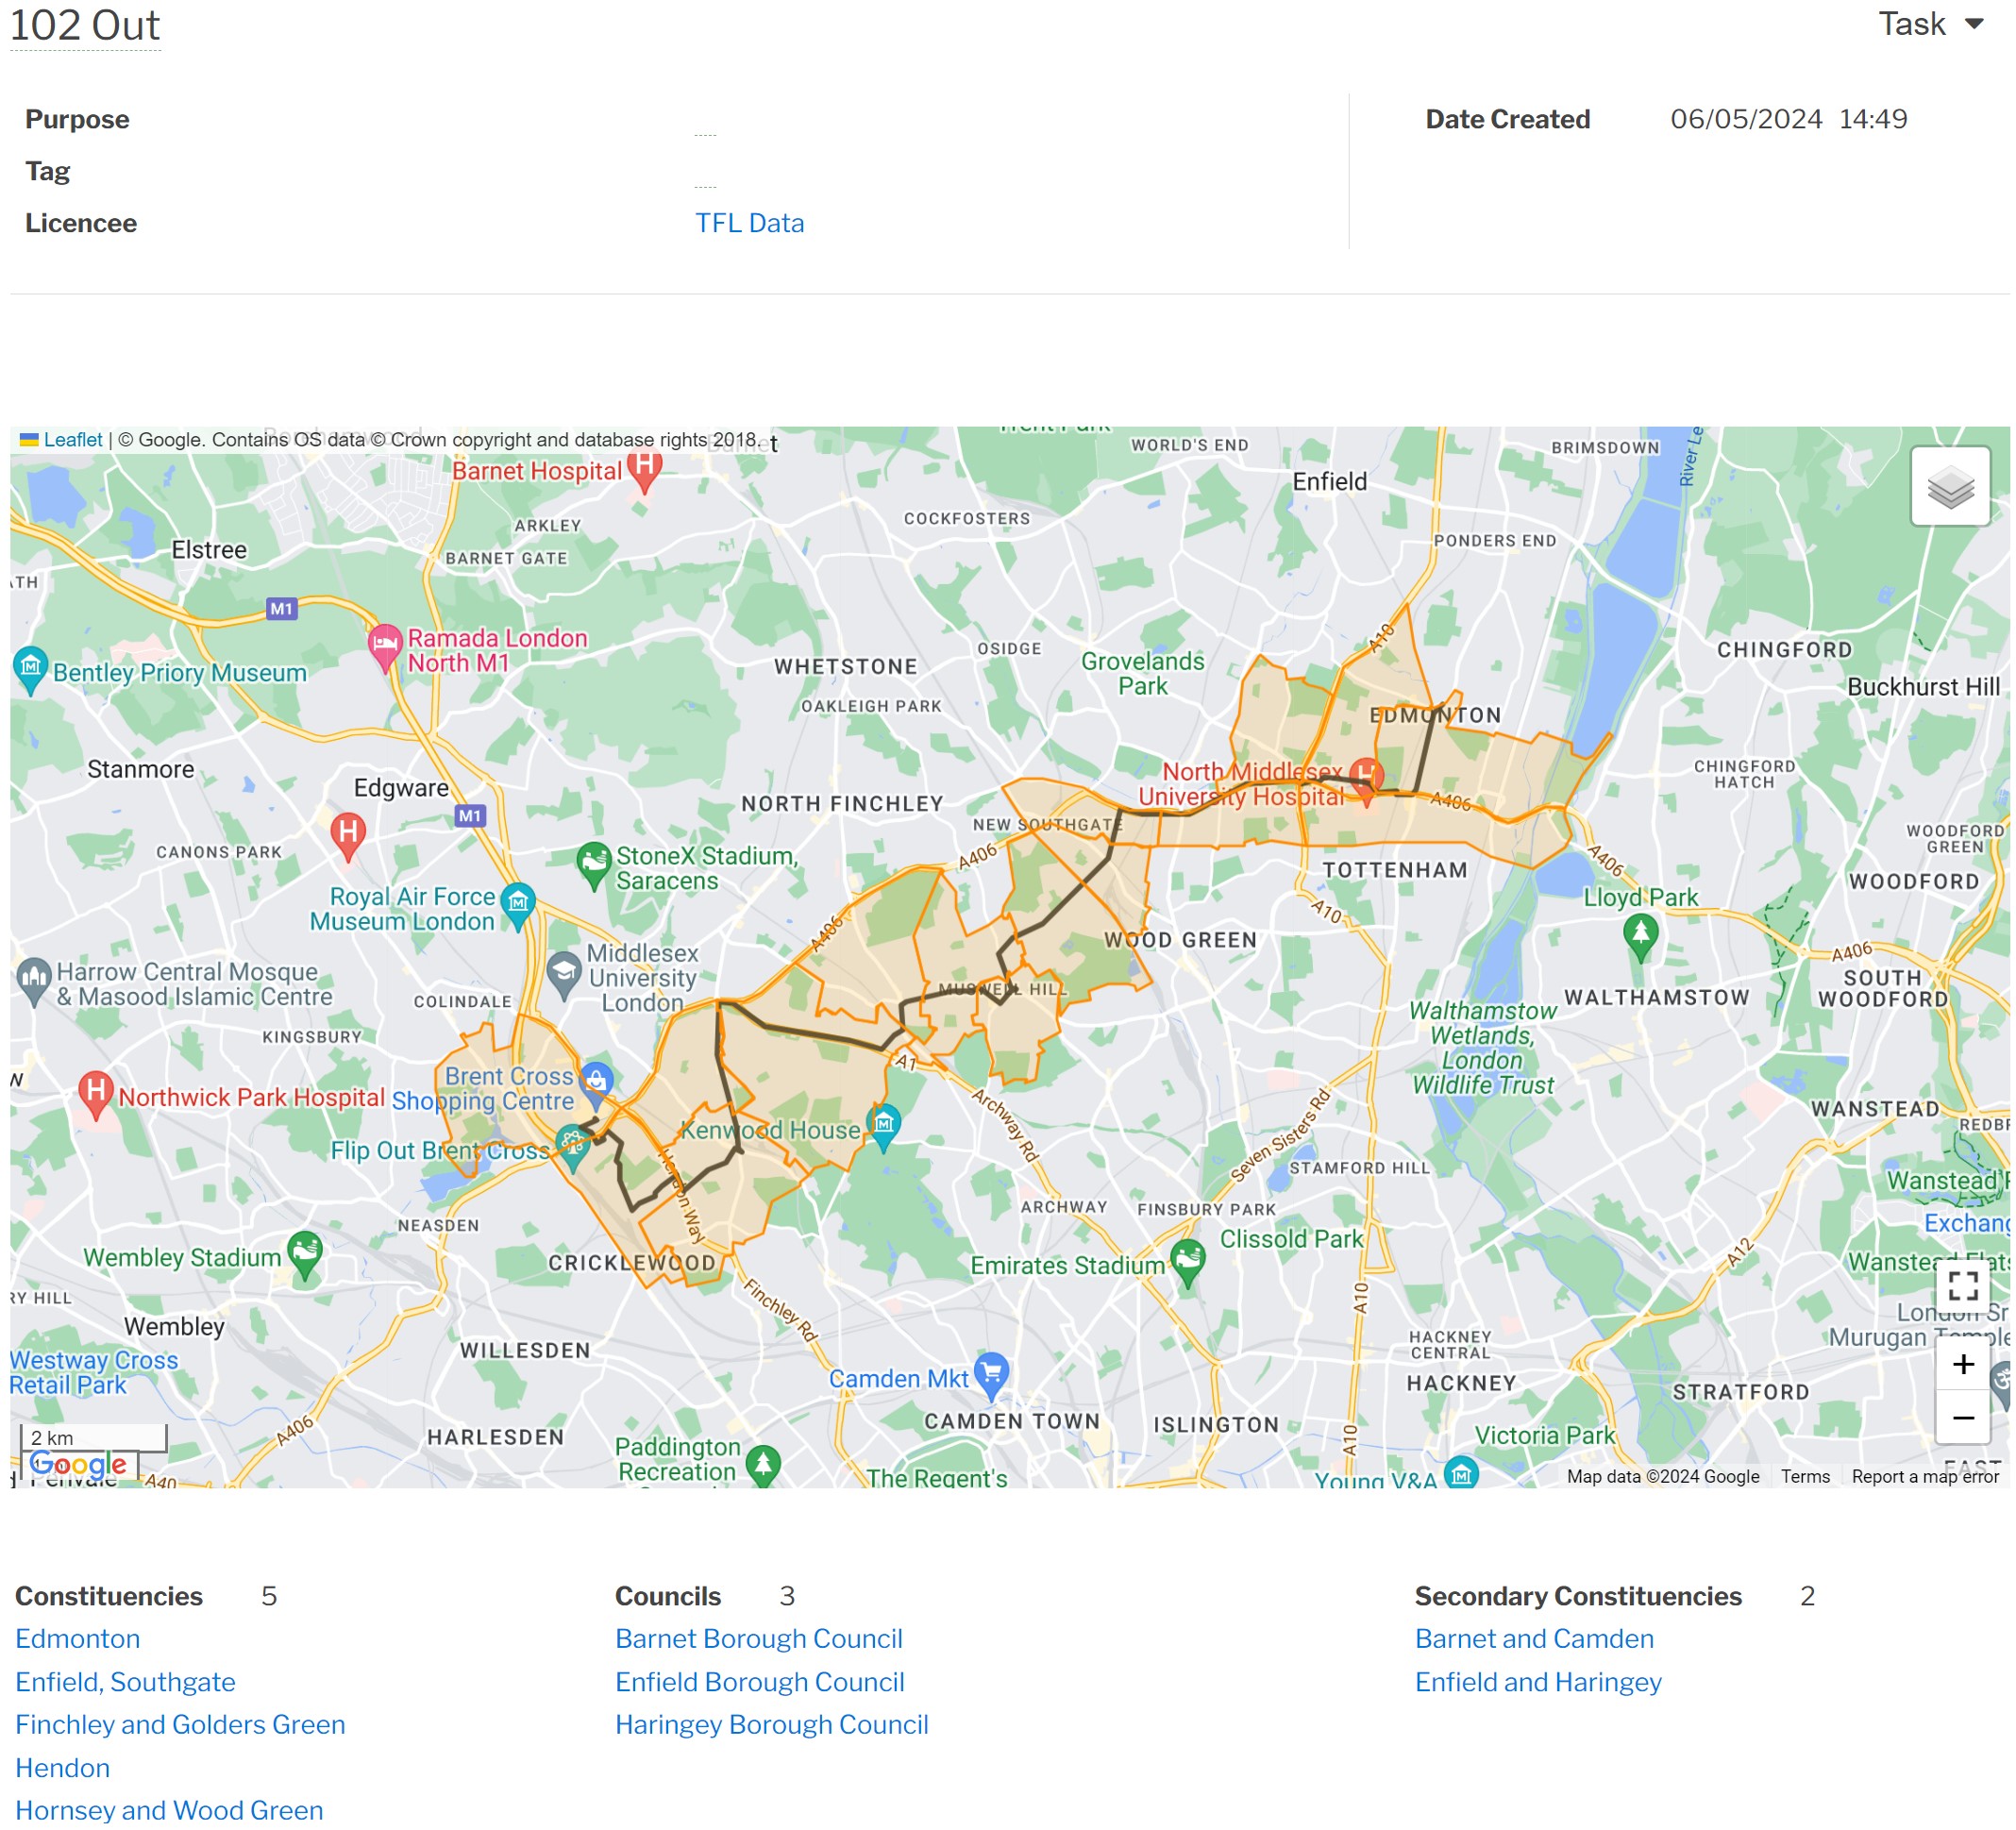Open the Haringey Borough Council link
The height and width of the screenshot is (1830, 2016).
pyautogui.click(x=773, y=1727)
